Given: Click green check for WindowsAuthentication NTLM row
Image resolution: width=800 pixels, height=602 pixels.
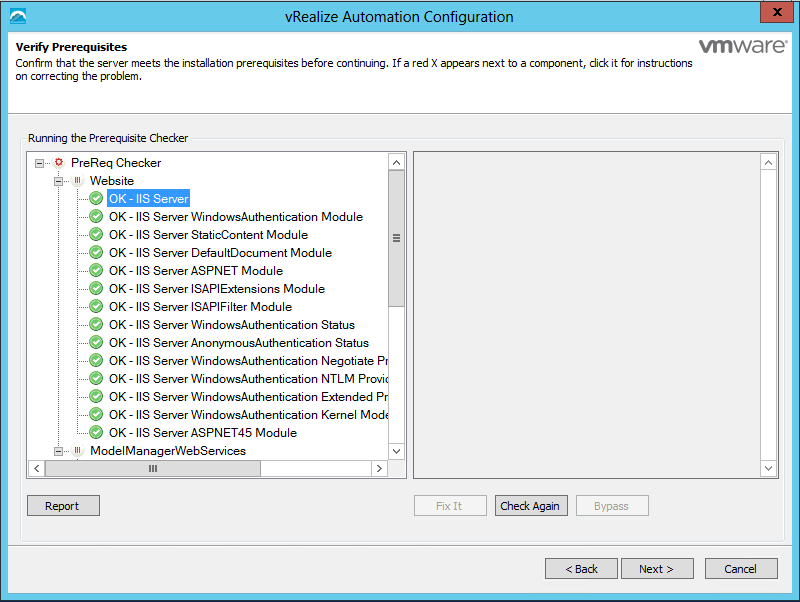Looking at the screenshot, I should pyautogui.click(x=96, y=379).
